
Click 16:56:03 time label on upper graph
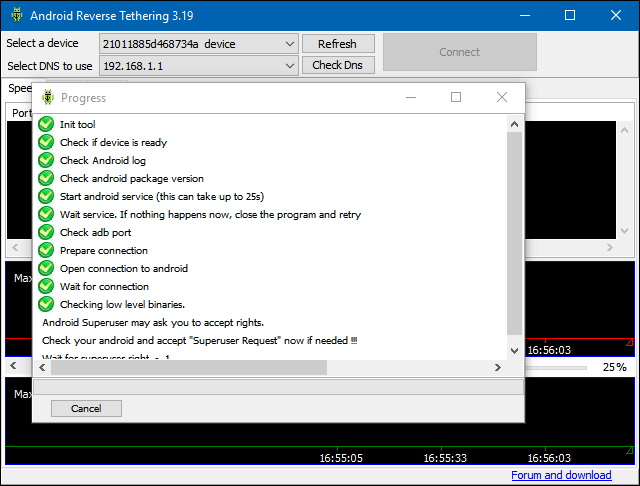[549, 350]
